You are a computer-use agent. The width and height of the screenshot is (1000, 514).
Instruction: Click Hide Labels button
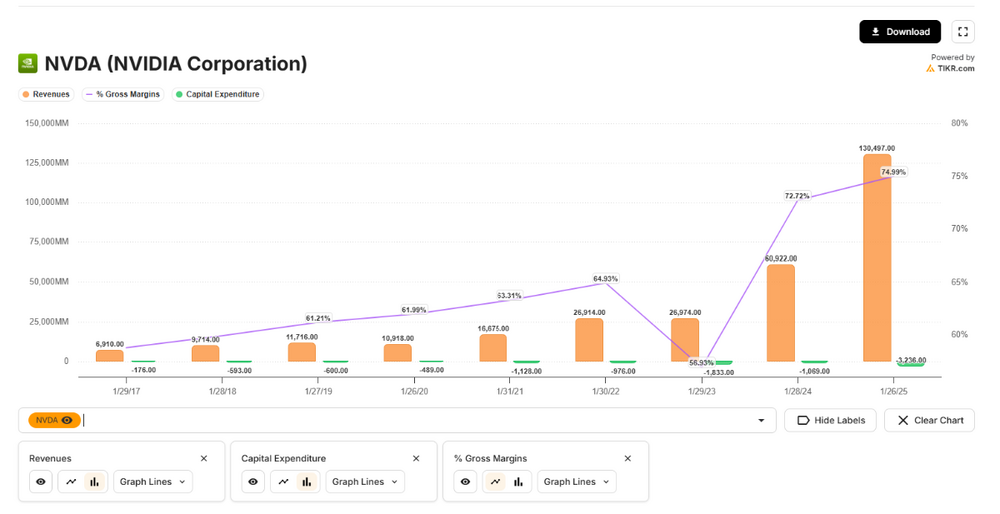pos(830,420)
